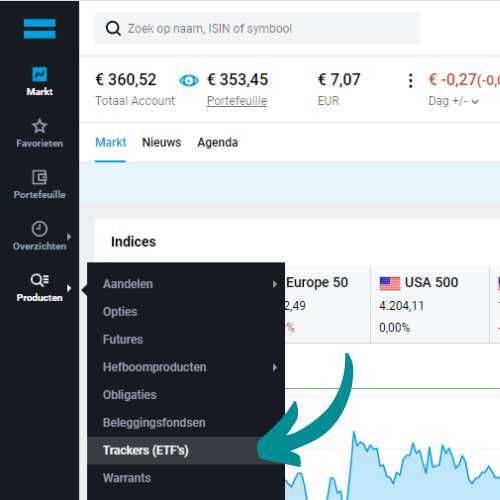Click the magnifier icon in the search bar

(x=113, y=29)
